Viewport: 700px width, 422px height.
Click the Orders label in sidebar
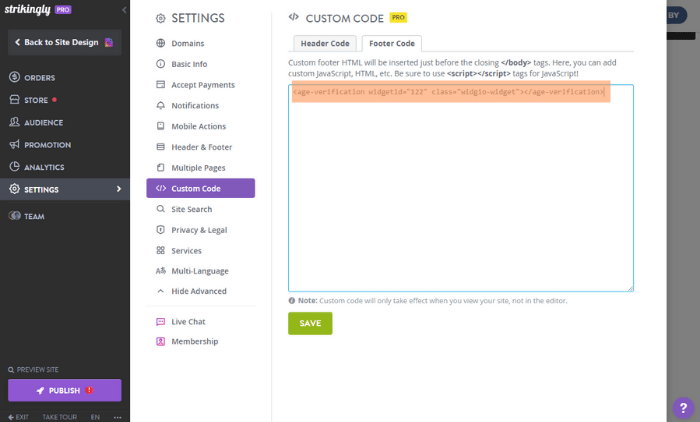pos(40,78)
